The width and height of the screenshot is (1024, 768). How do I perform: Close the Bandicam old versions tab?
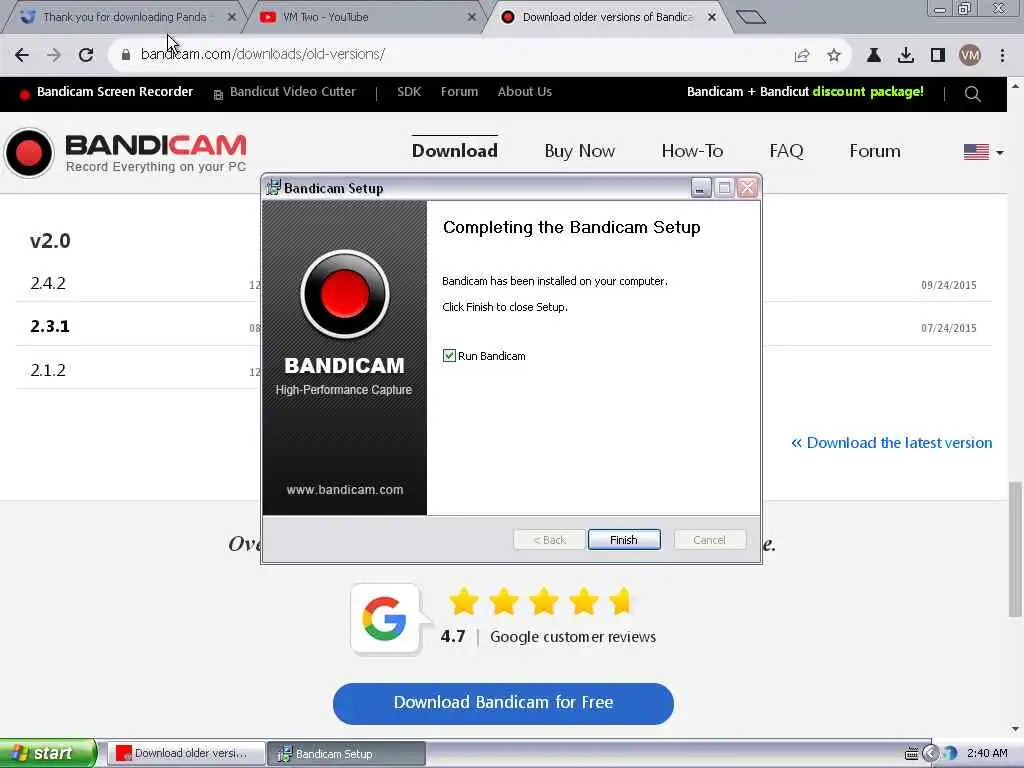pyautogui.click(x=712, y=17)
